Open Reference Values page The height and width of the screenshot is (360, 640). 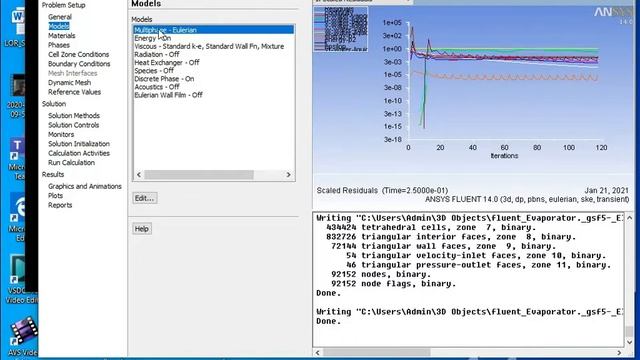tap(74, 92)
